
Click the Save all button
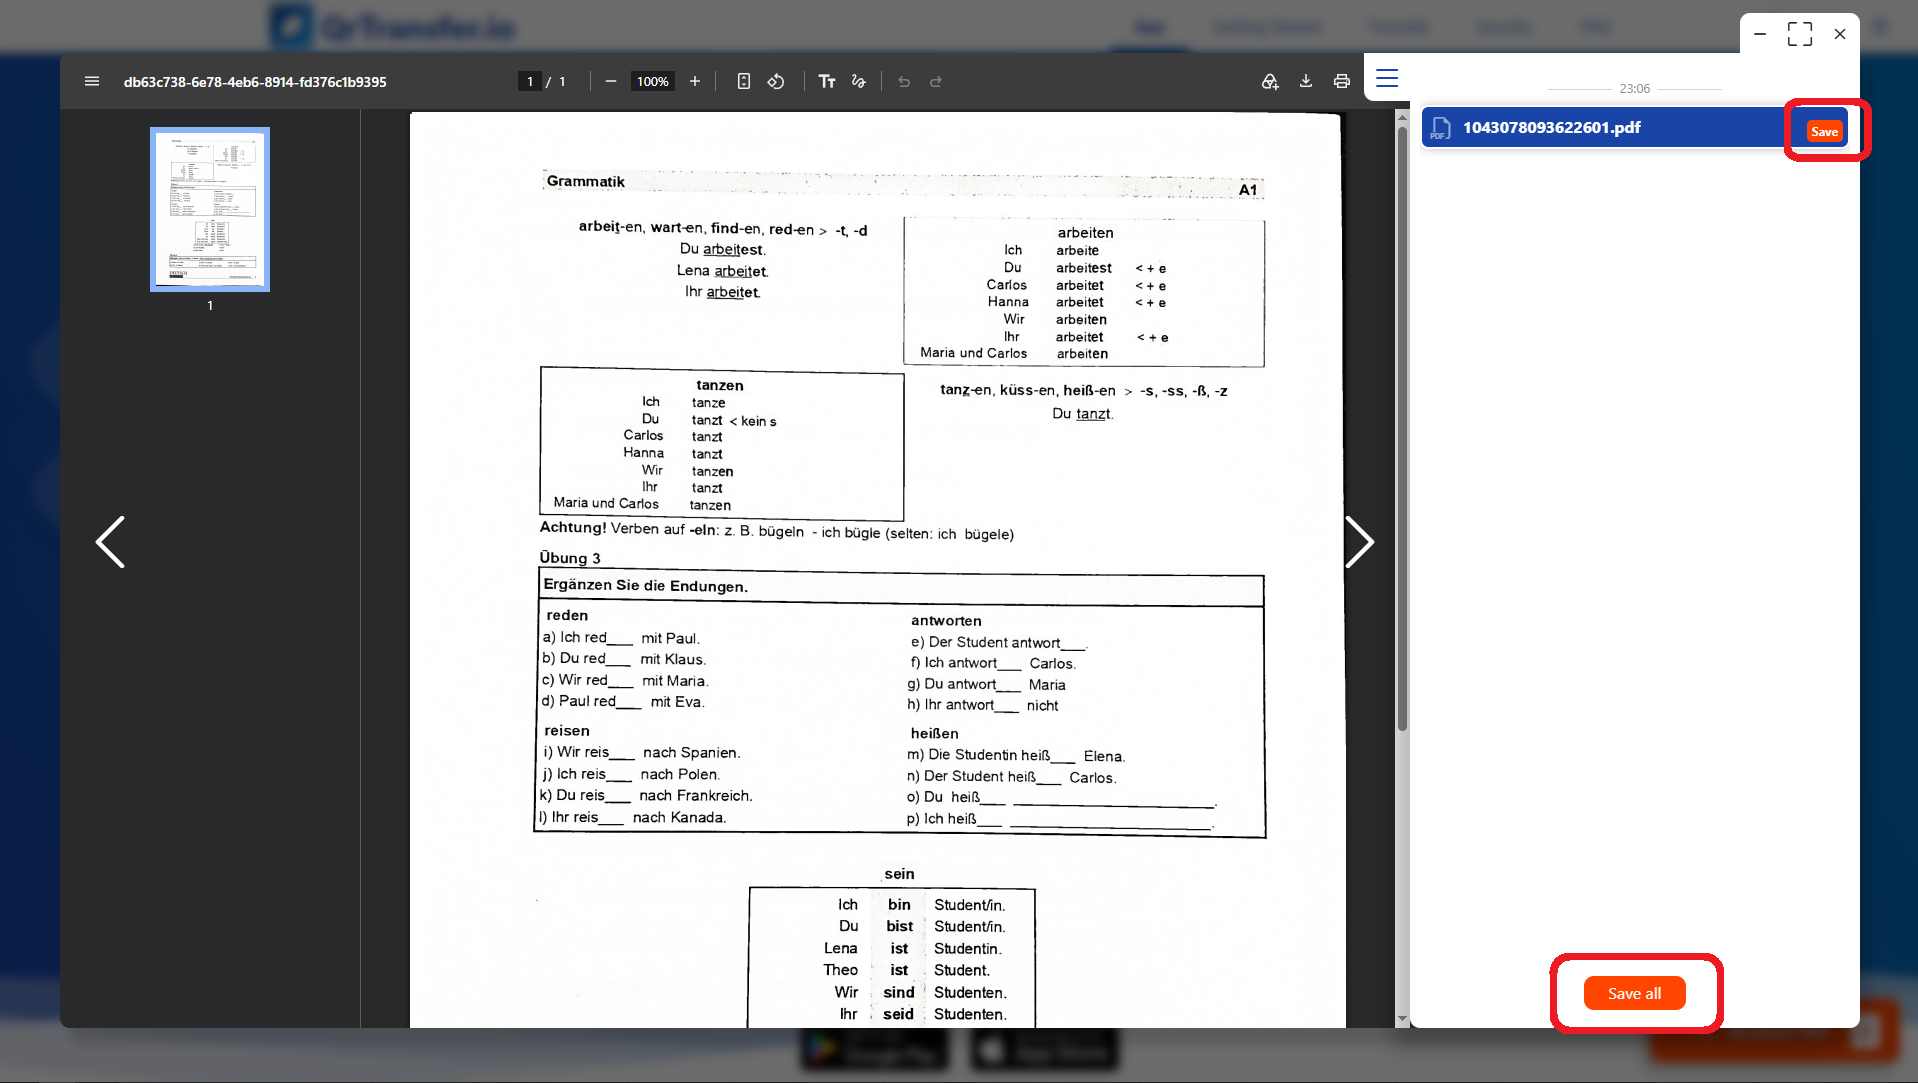pos(1634,993)
